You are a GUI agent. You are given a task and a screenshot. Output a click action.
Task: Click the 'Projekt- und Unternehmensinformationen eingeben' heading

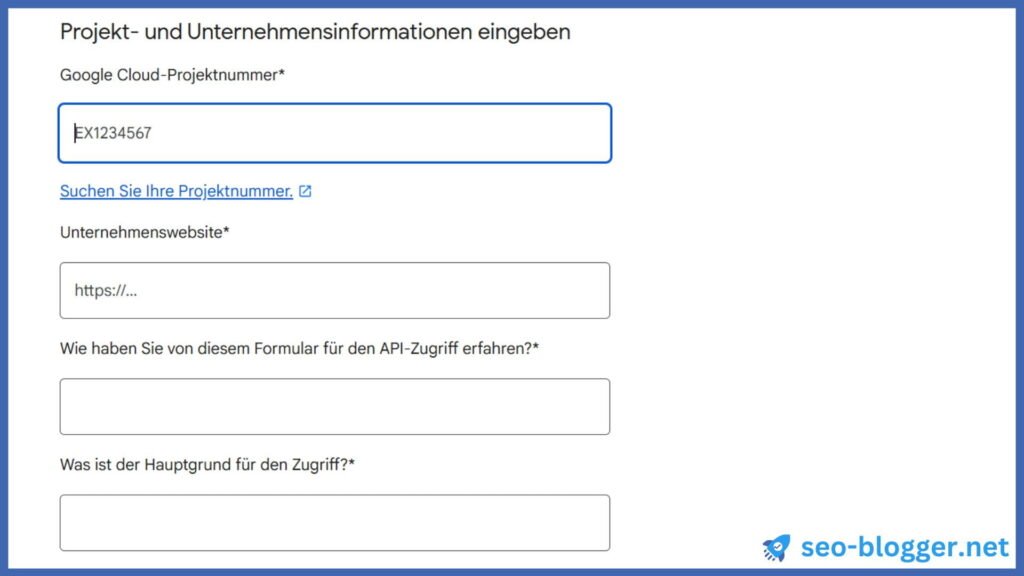315,31
